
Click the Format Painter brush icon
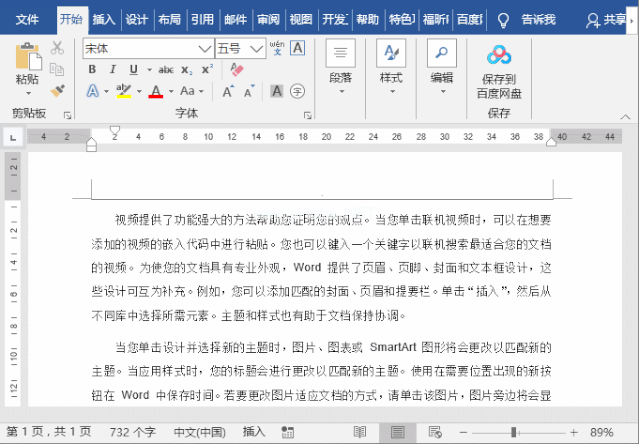pyautogui.click(x=57, y=90)
